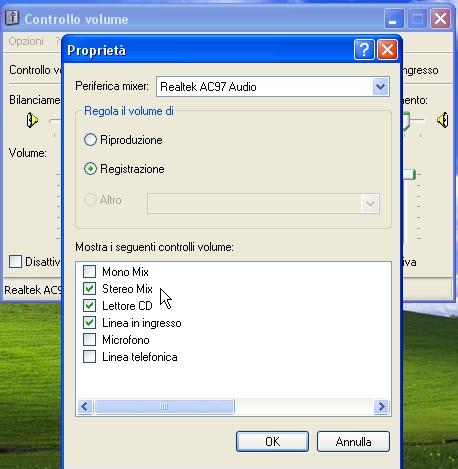
Task: Open the Periferica mixer dropdown arrow
Action: [x=380, y=87]
